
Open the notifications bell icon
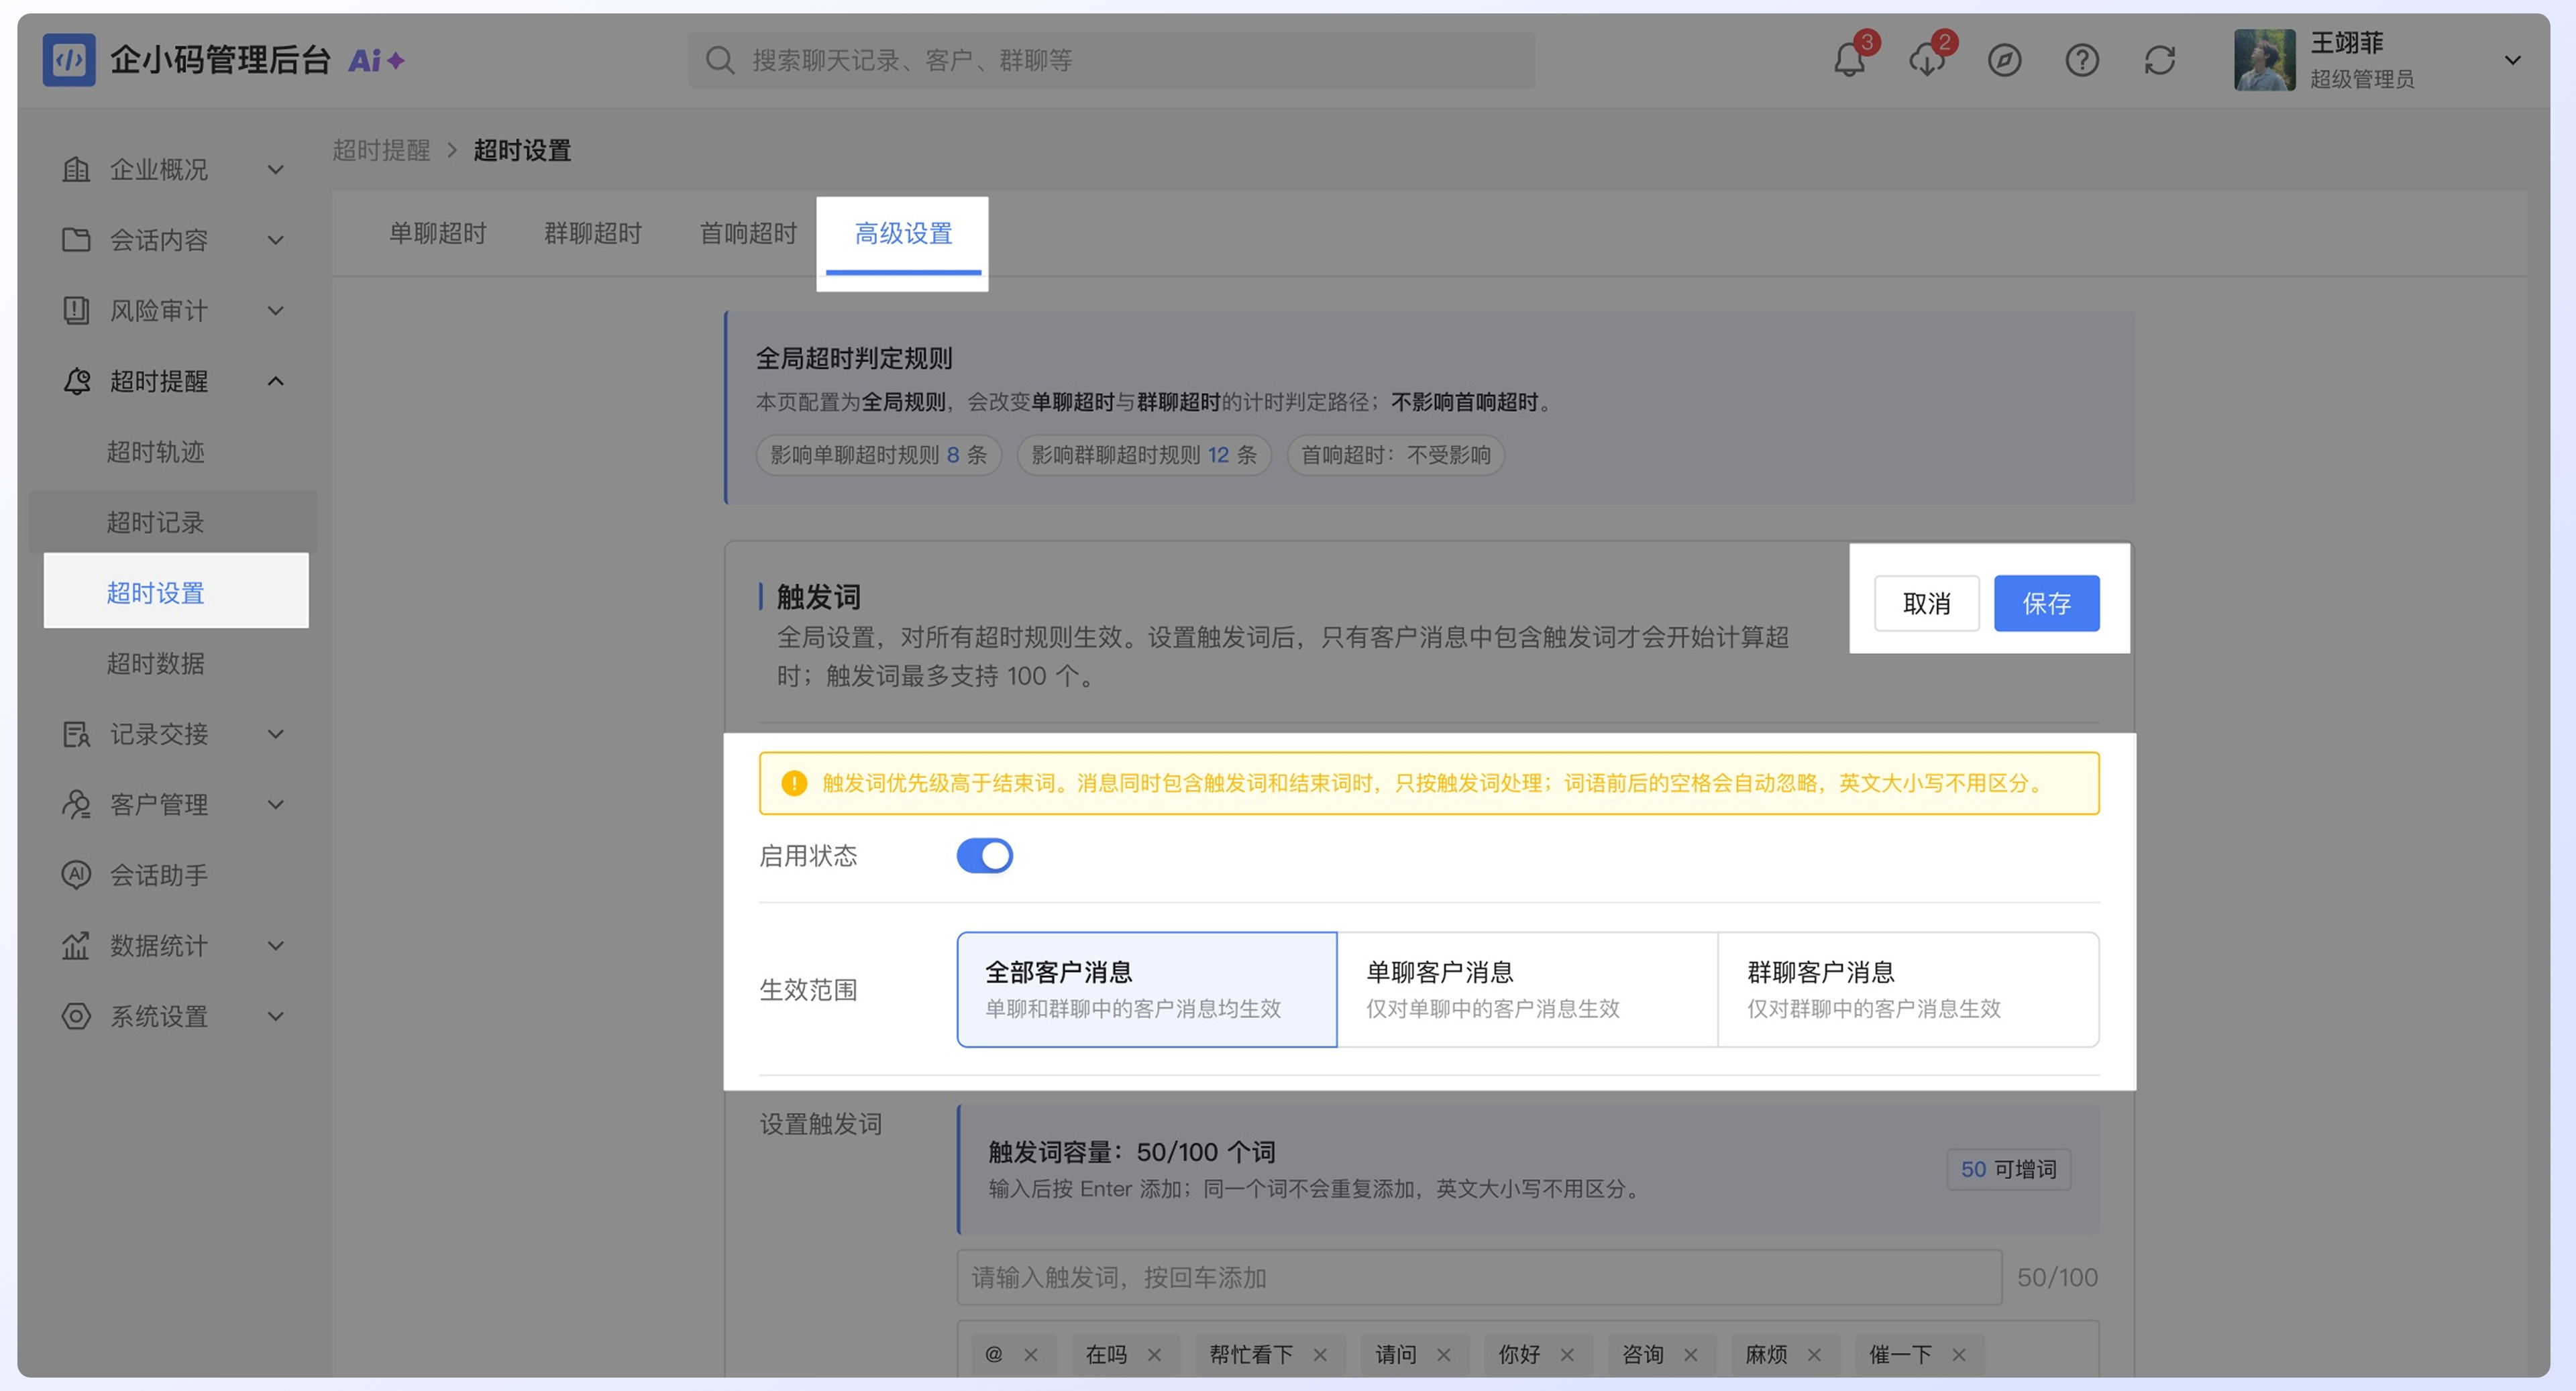pyautogui.click(x=1849, y=60)
